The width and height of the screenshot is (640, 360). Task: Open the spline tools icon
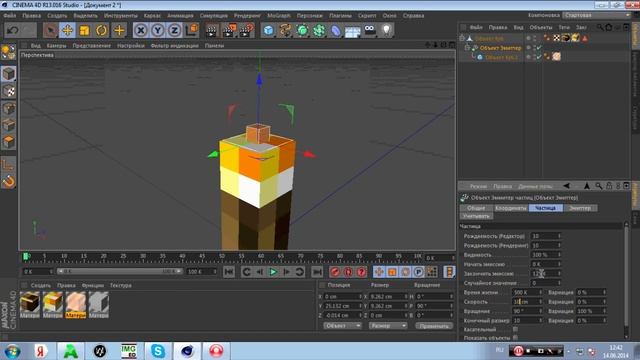tap(285, 30)
